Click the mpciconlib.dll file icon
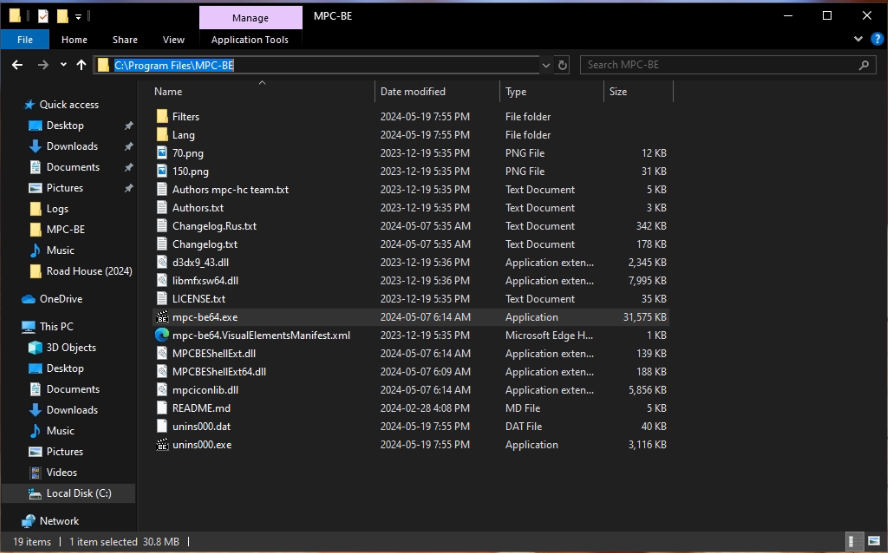Screen dimensions: 888x553 coord(162,390)
